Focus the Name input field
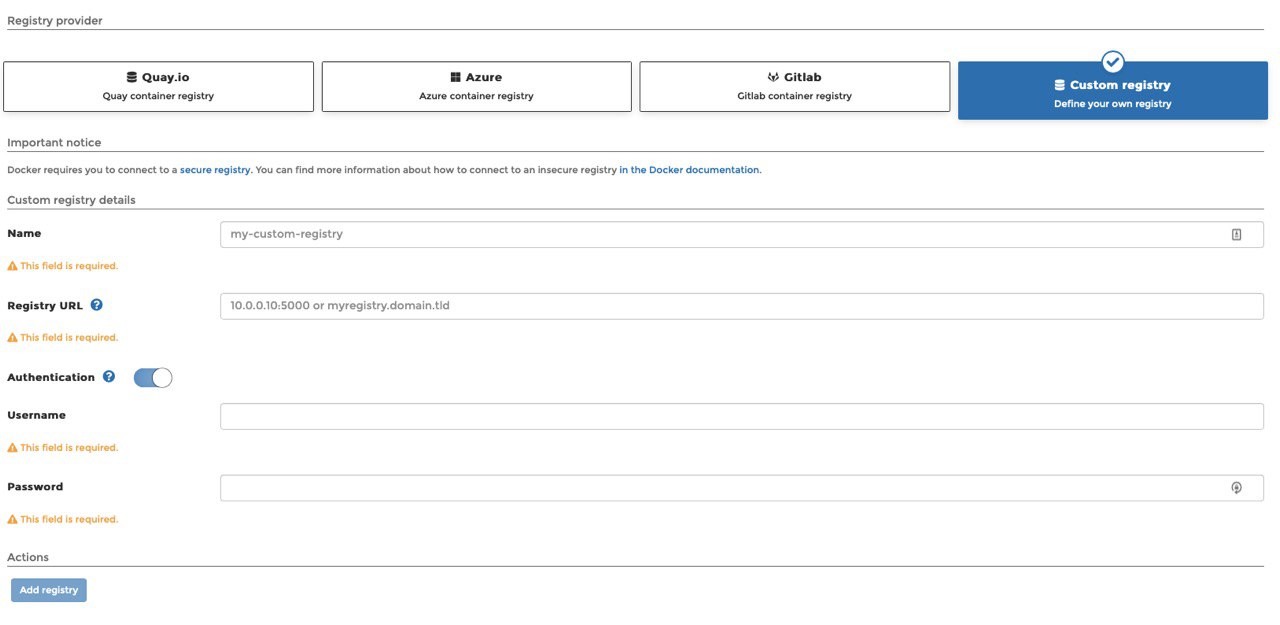The width and height of the screenshot is (1280, 625). (742, 234)
